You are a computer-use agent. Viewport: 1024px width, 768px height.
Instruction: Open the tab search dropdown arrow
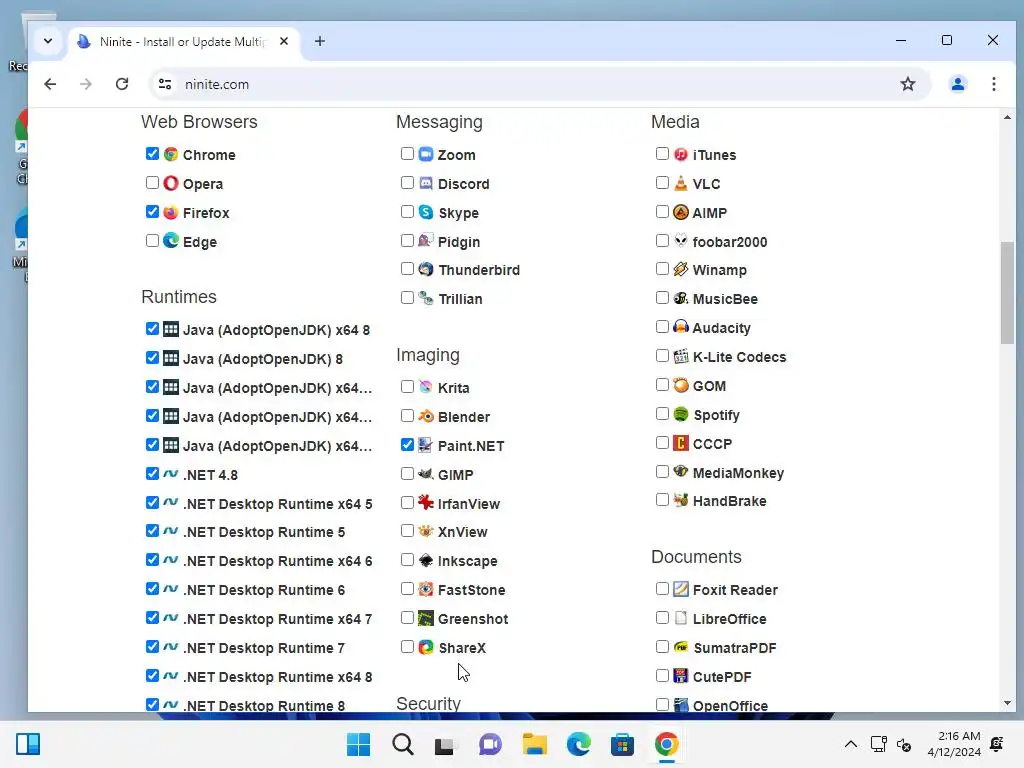[x=48, y=41]
